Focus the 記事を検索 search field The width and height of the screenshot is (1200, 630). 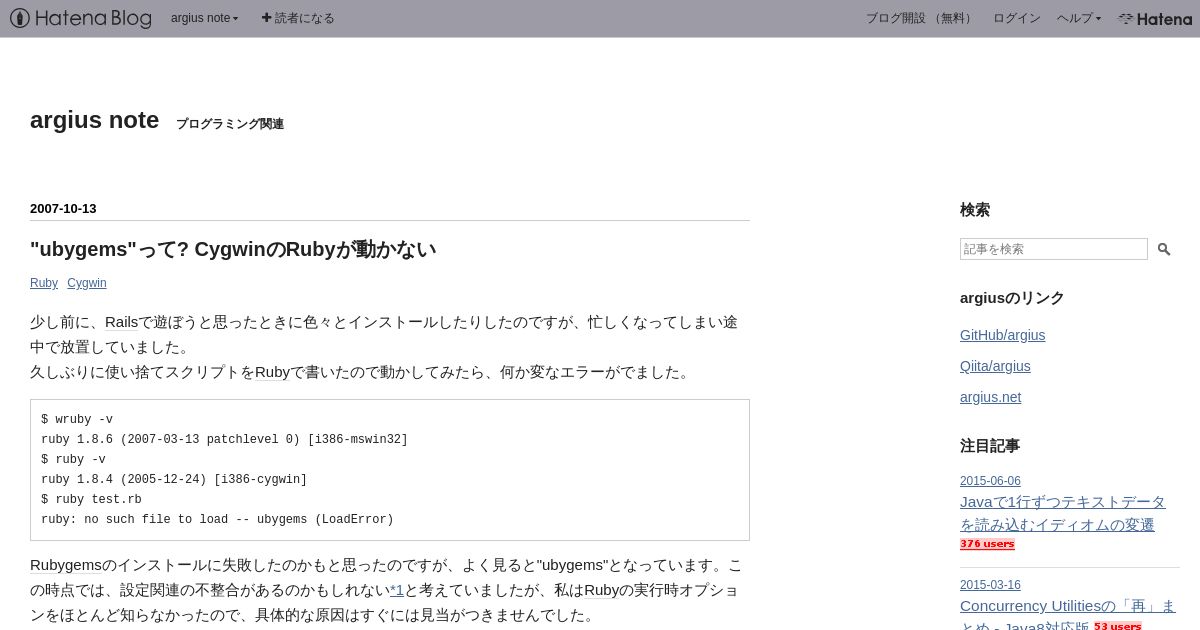pos(1054,249)
